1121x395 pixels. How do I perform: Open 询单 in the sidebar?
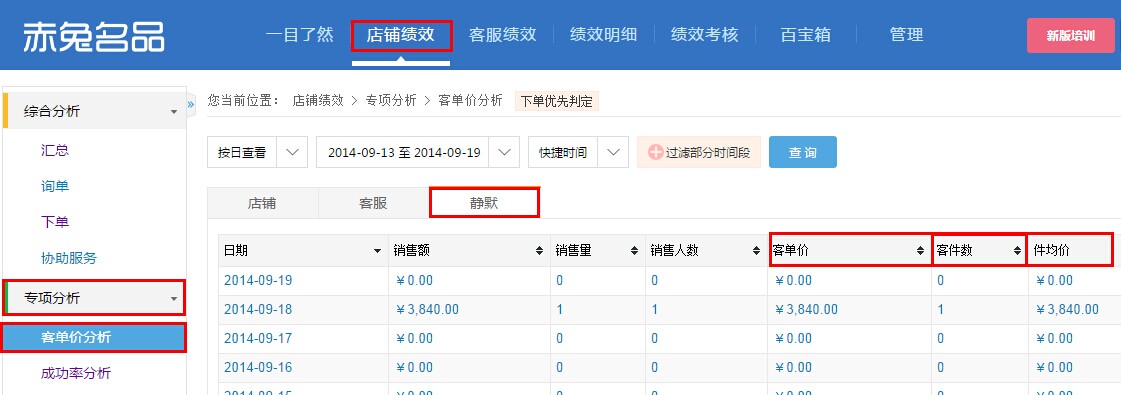55,186
